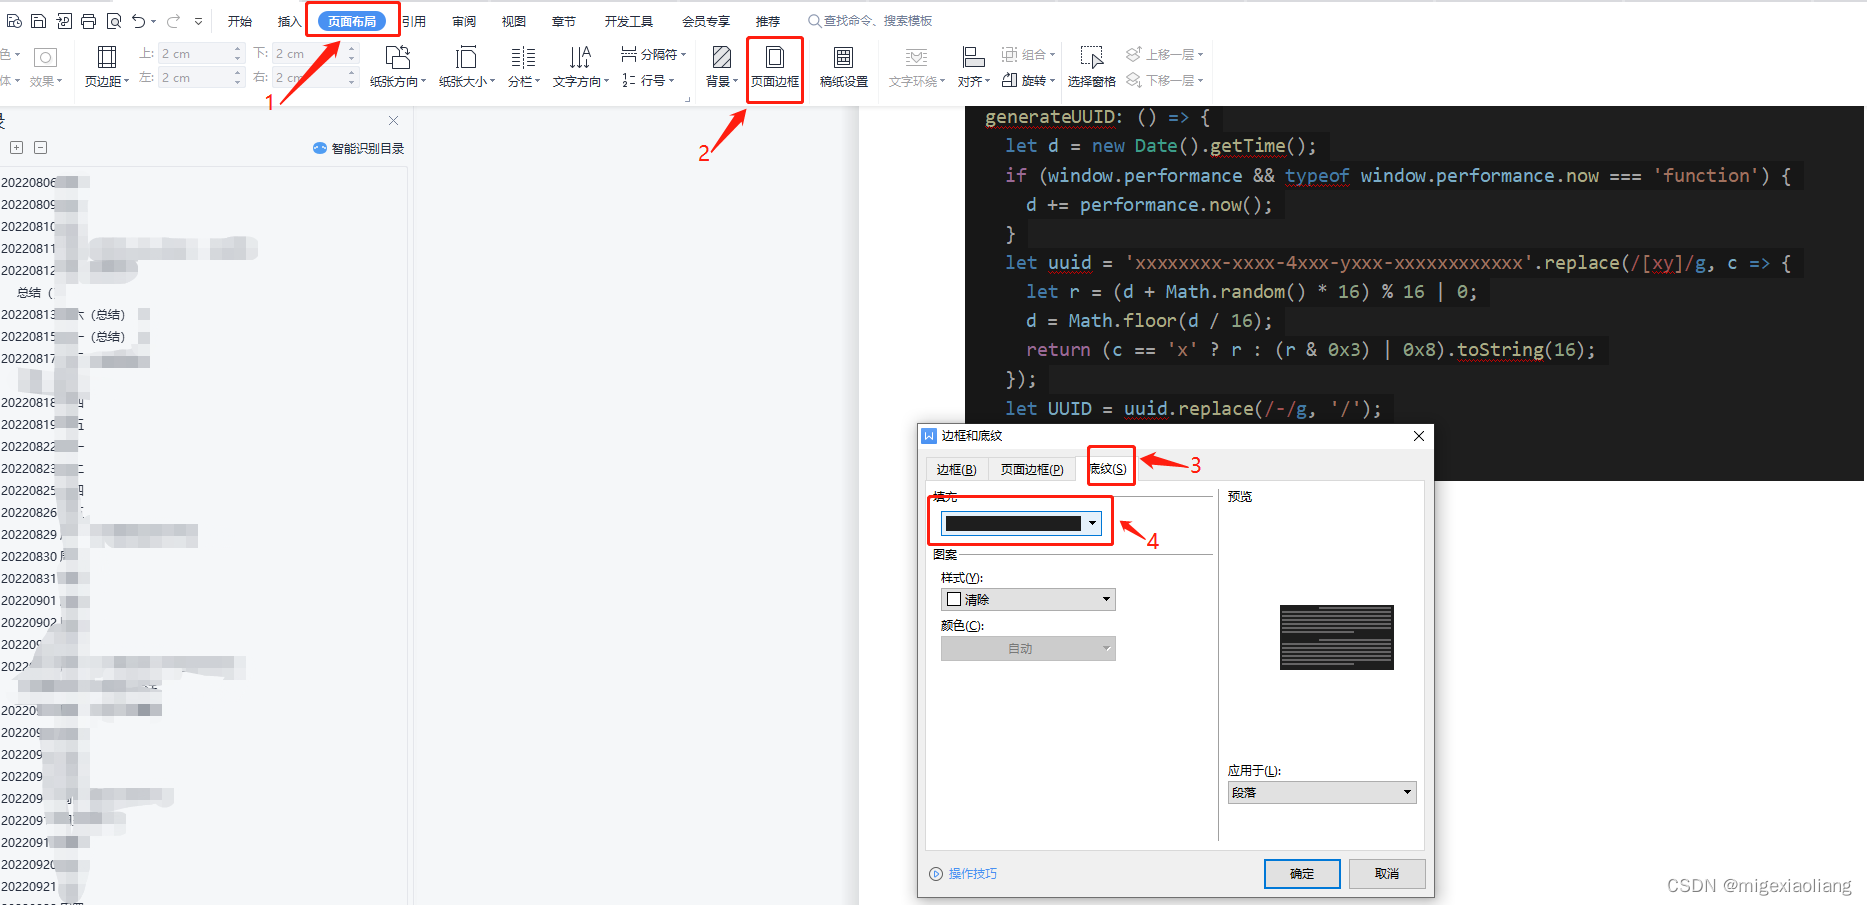
Task: Click expand-all plus icon in navigation pane
Action: 17,148
